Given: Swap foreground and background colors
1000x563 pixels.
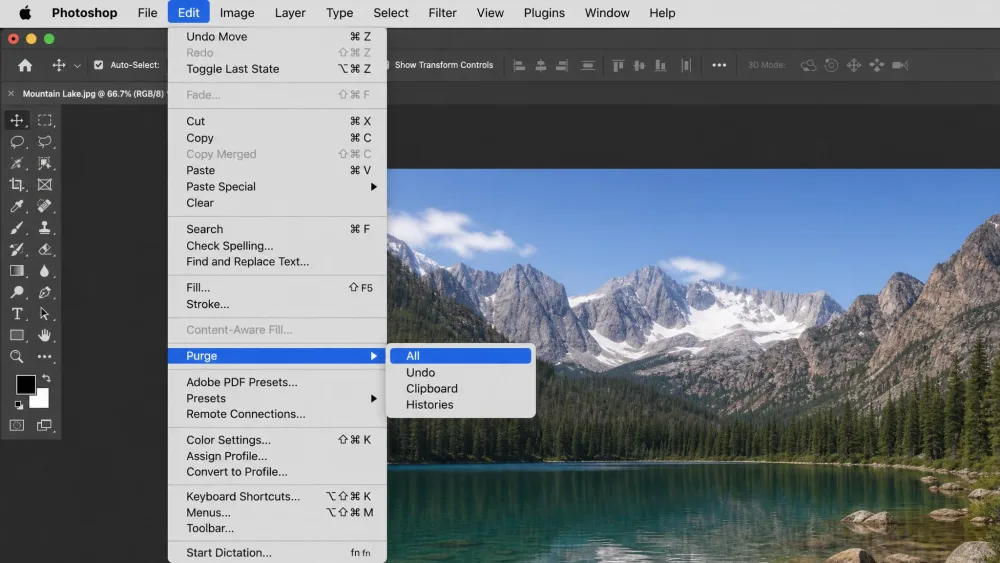Looking at the screenshot, I should coord(46,378).
